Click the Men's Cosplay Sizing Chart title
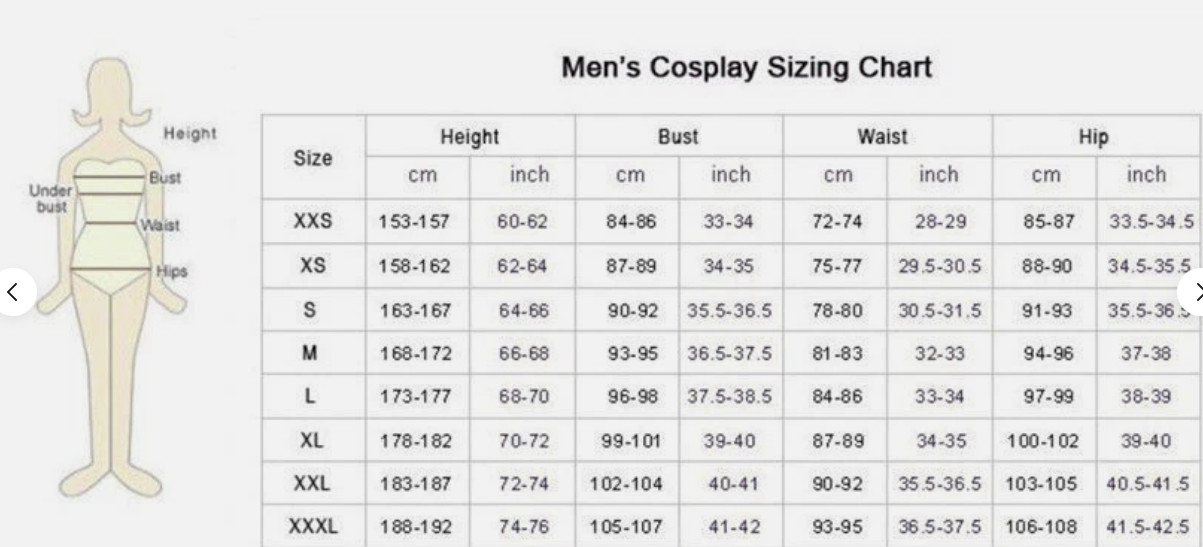Screen dimensions: 1203x547 746,68
